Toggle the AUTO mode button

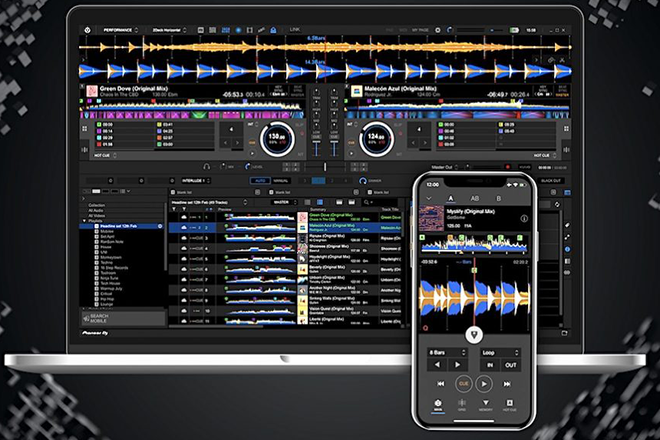(259, 181)
